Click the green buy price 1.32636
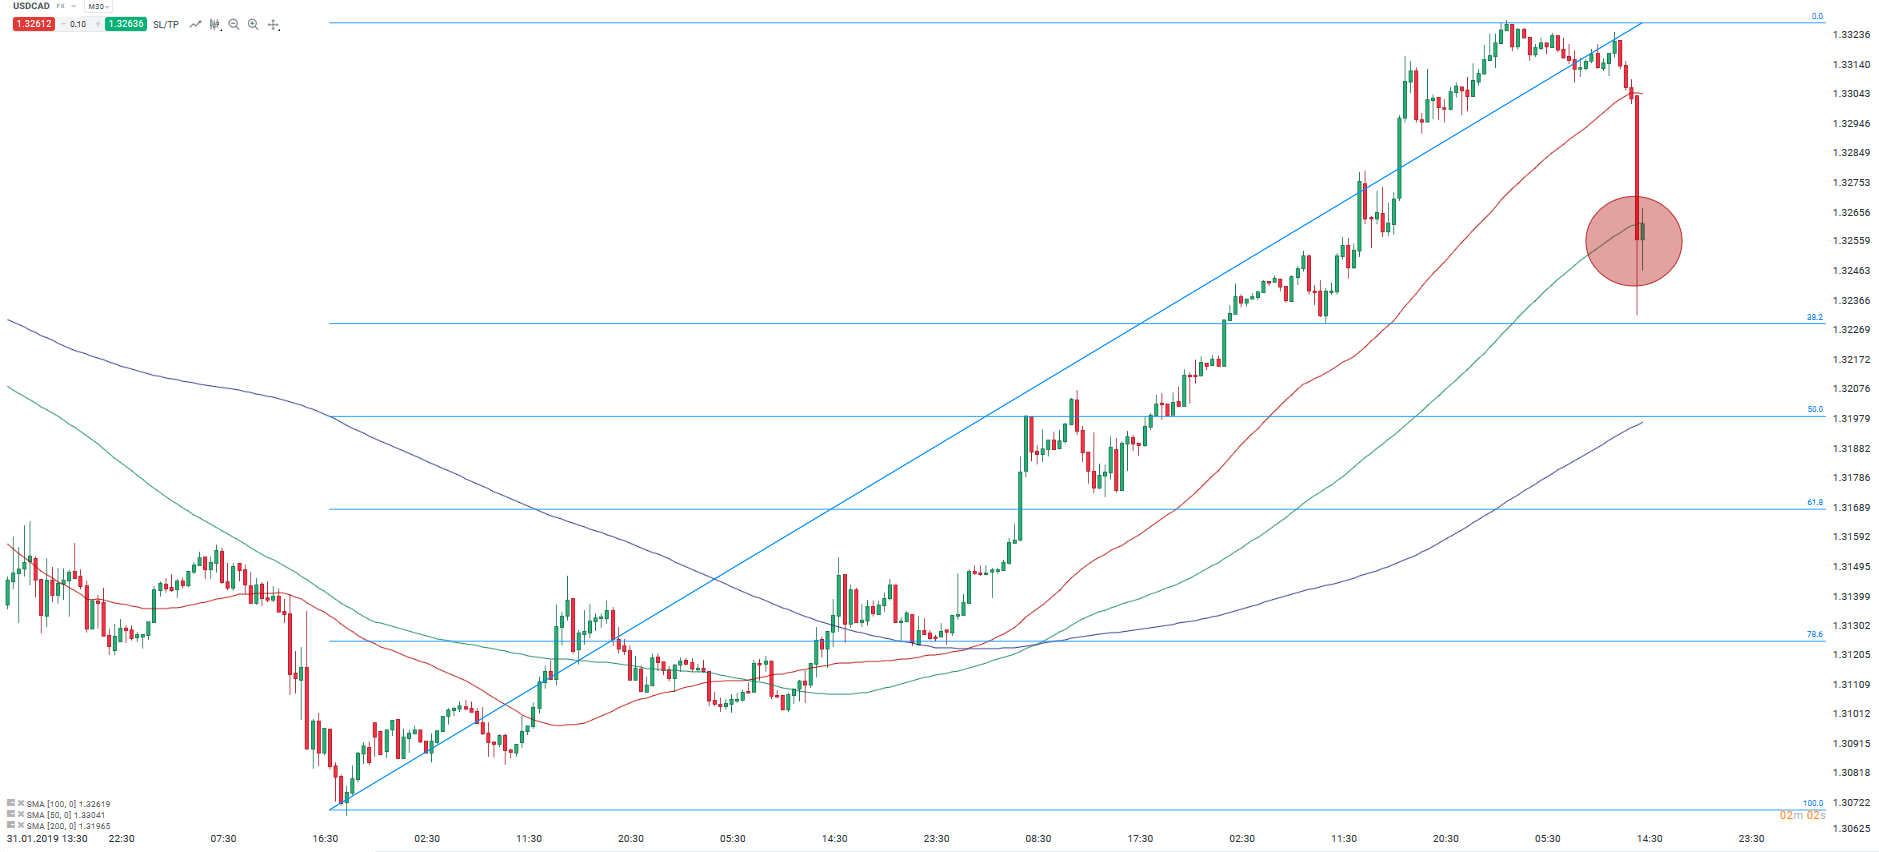 [x=126, y=24]
